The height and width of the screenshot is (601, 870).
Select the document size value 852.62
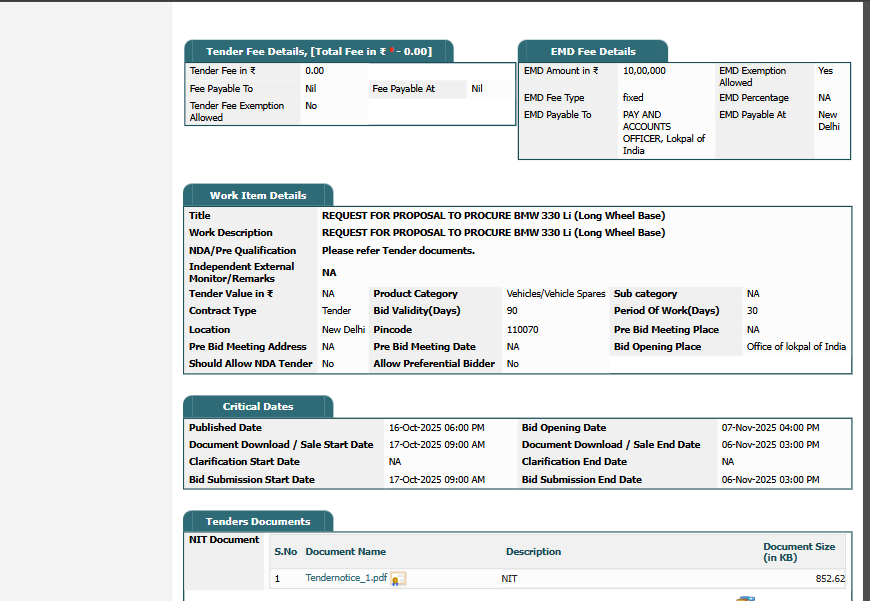coord(830,579)
